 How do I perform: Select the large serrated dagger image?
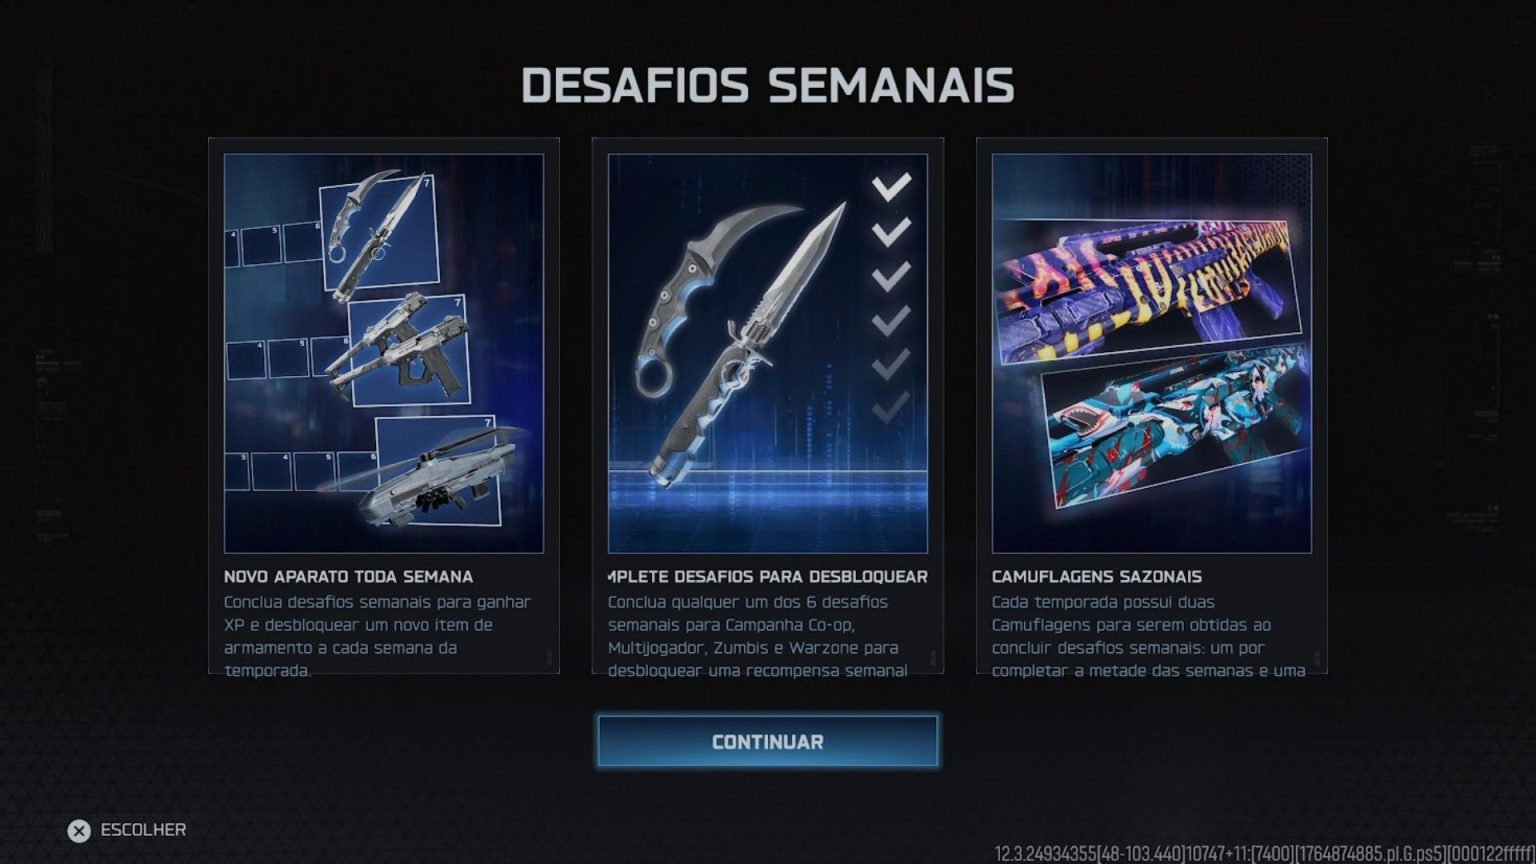(749, 347)
